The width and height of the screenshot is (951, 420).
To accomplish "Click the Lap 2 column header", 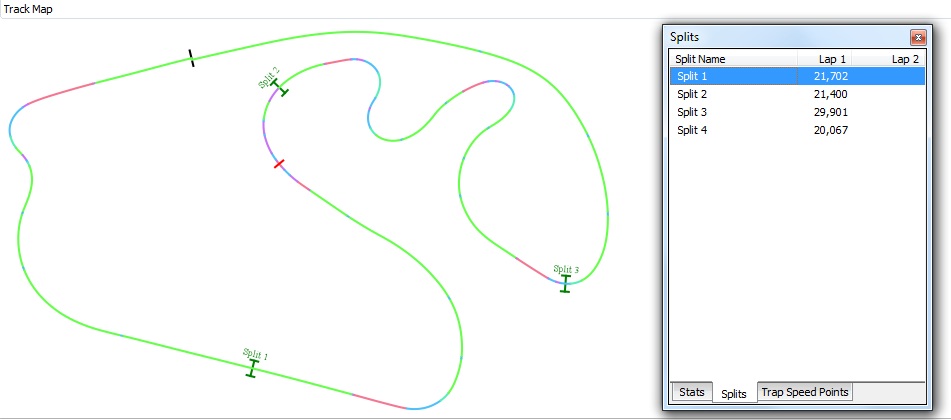I will (905, 59).
